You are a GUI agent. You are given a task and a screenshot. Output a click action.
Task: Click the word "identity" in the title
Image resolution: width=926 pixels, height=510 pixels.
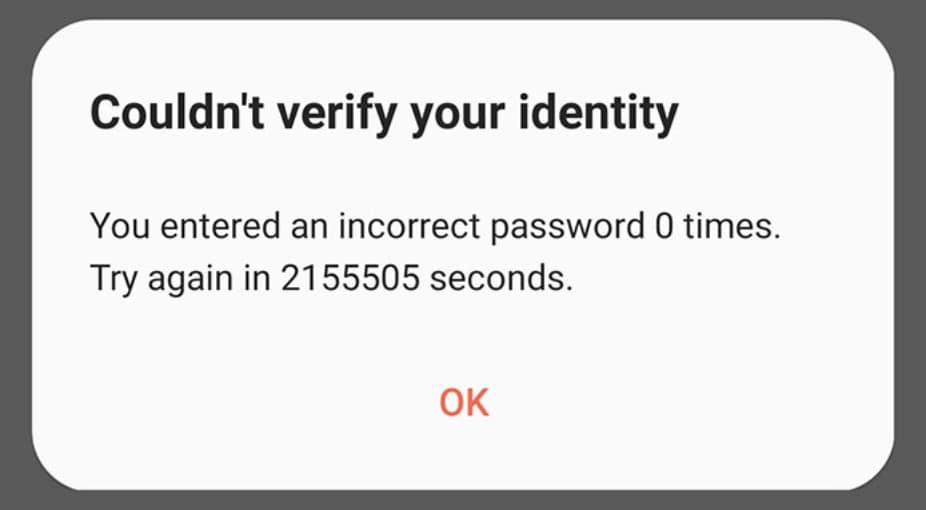tap(596, 115)
